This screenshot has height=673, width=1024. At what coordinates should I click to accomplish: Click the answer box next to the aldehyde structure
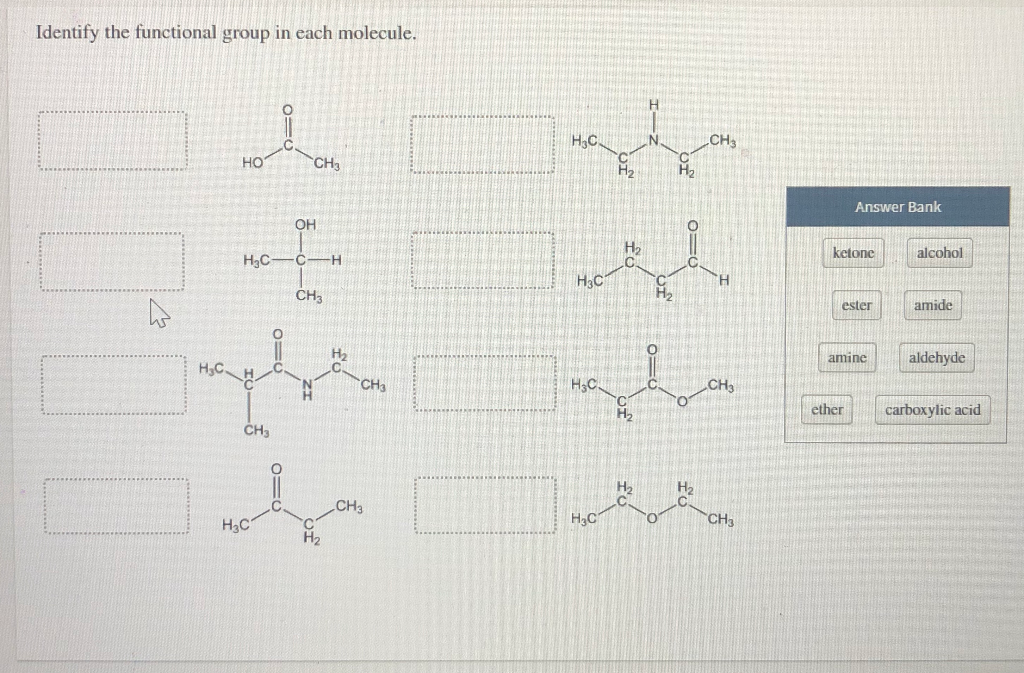pos(482,260)
